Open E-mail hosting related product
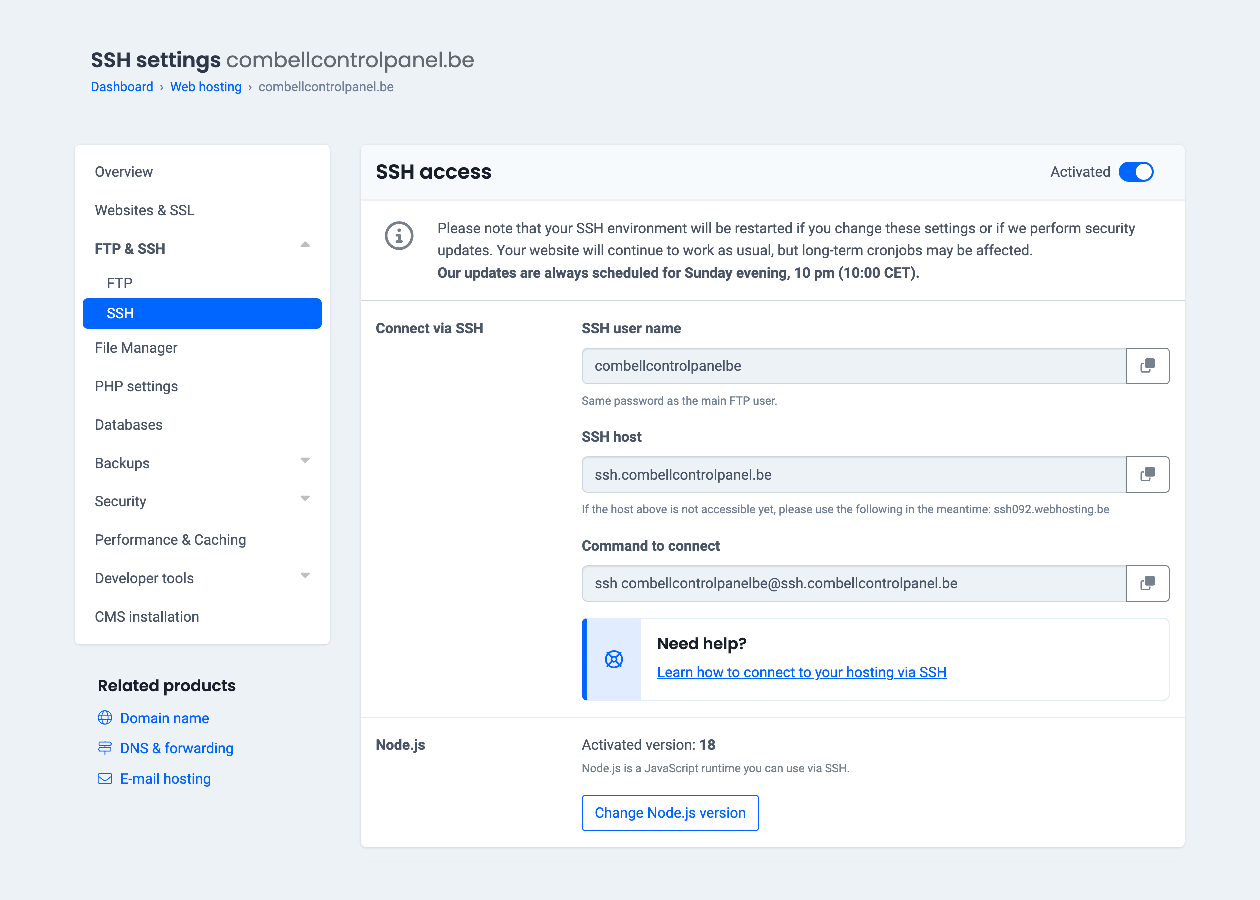Image resolution: width=1260 pixels, height=900 pixels. [165, 779]
